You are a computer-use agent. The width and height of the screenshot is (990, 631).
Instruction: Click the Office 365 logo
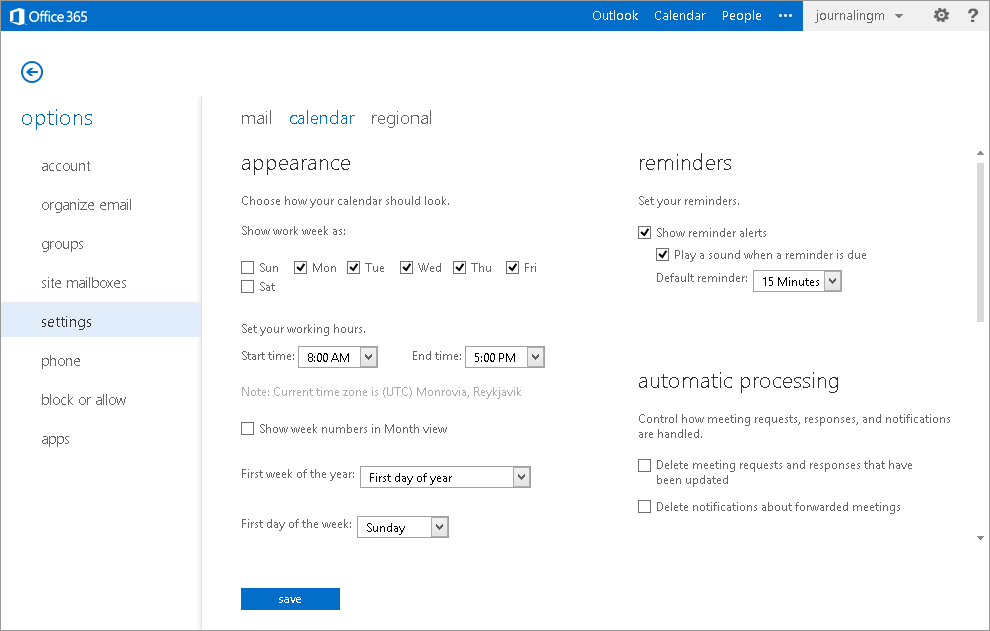pos(49,16)
